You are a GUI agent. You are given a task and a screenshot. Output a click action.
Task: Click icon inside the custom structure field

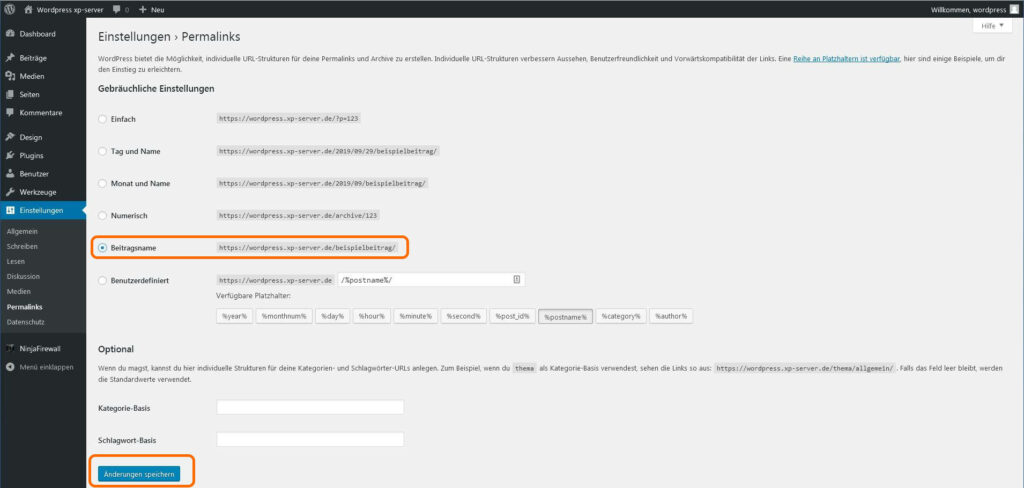click(x=517, y=280)
